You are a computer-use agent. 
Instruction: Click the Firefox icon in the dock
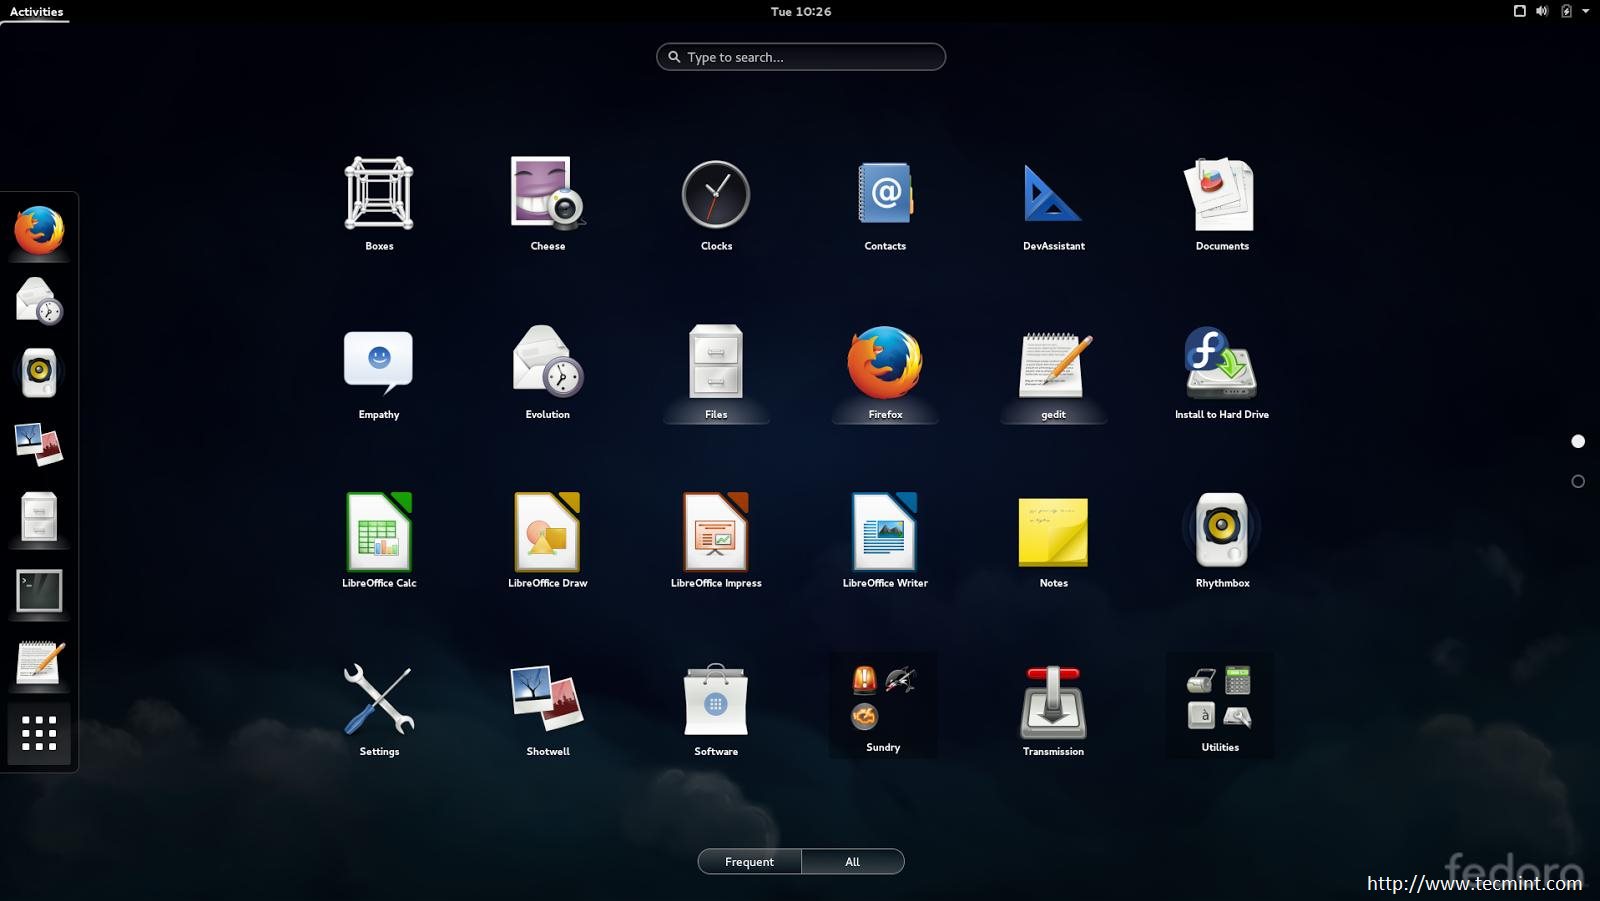(x=39, y=230)
